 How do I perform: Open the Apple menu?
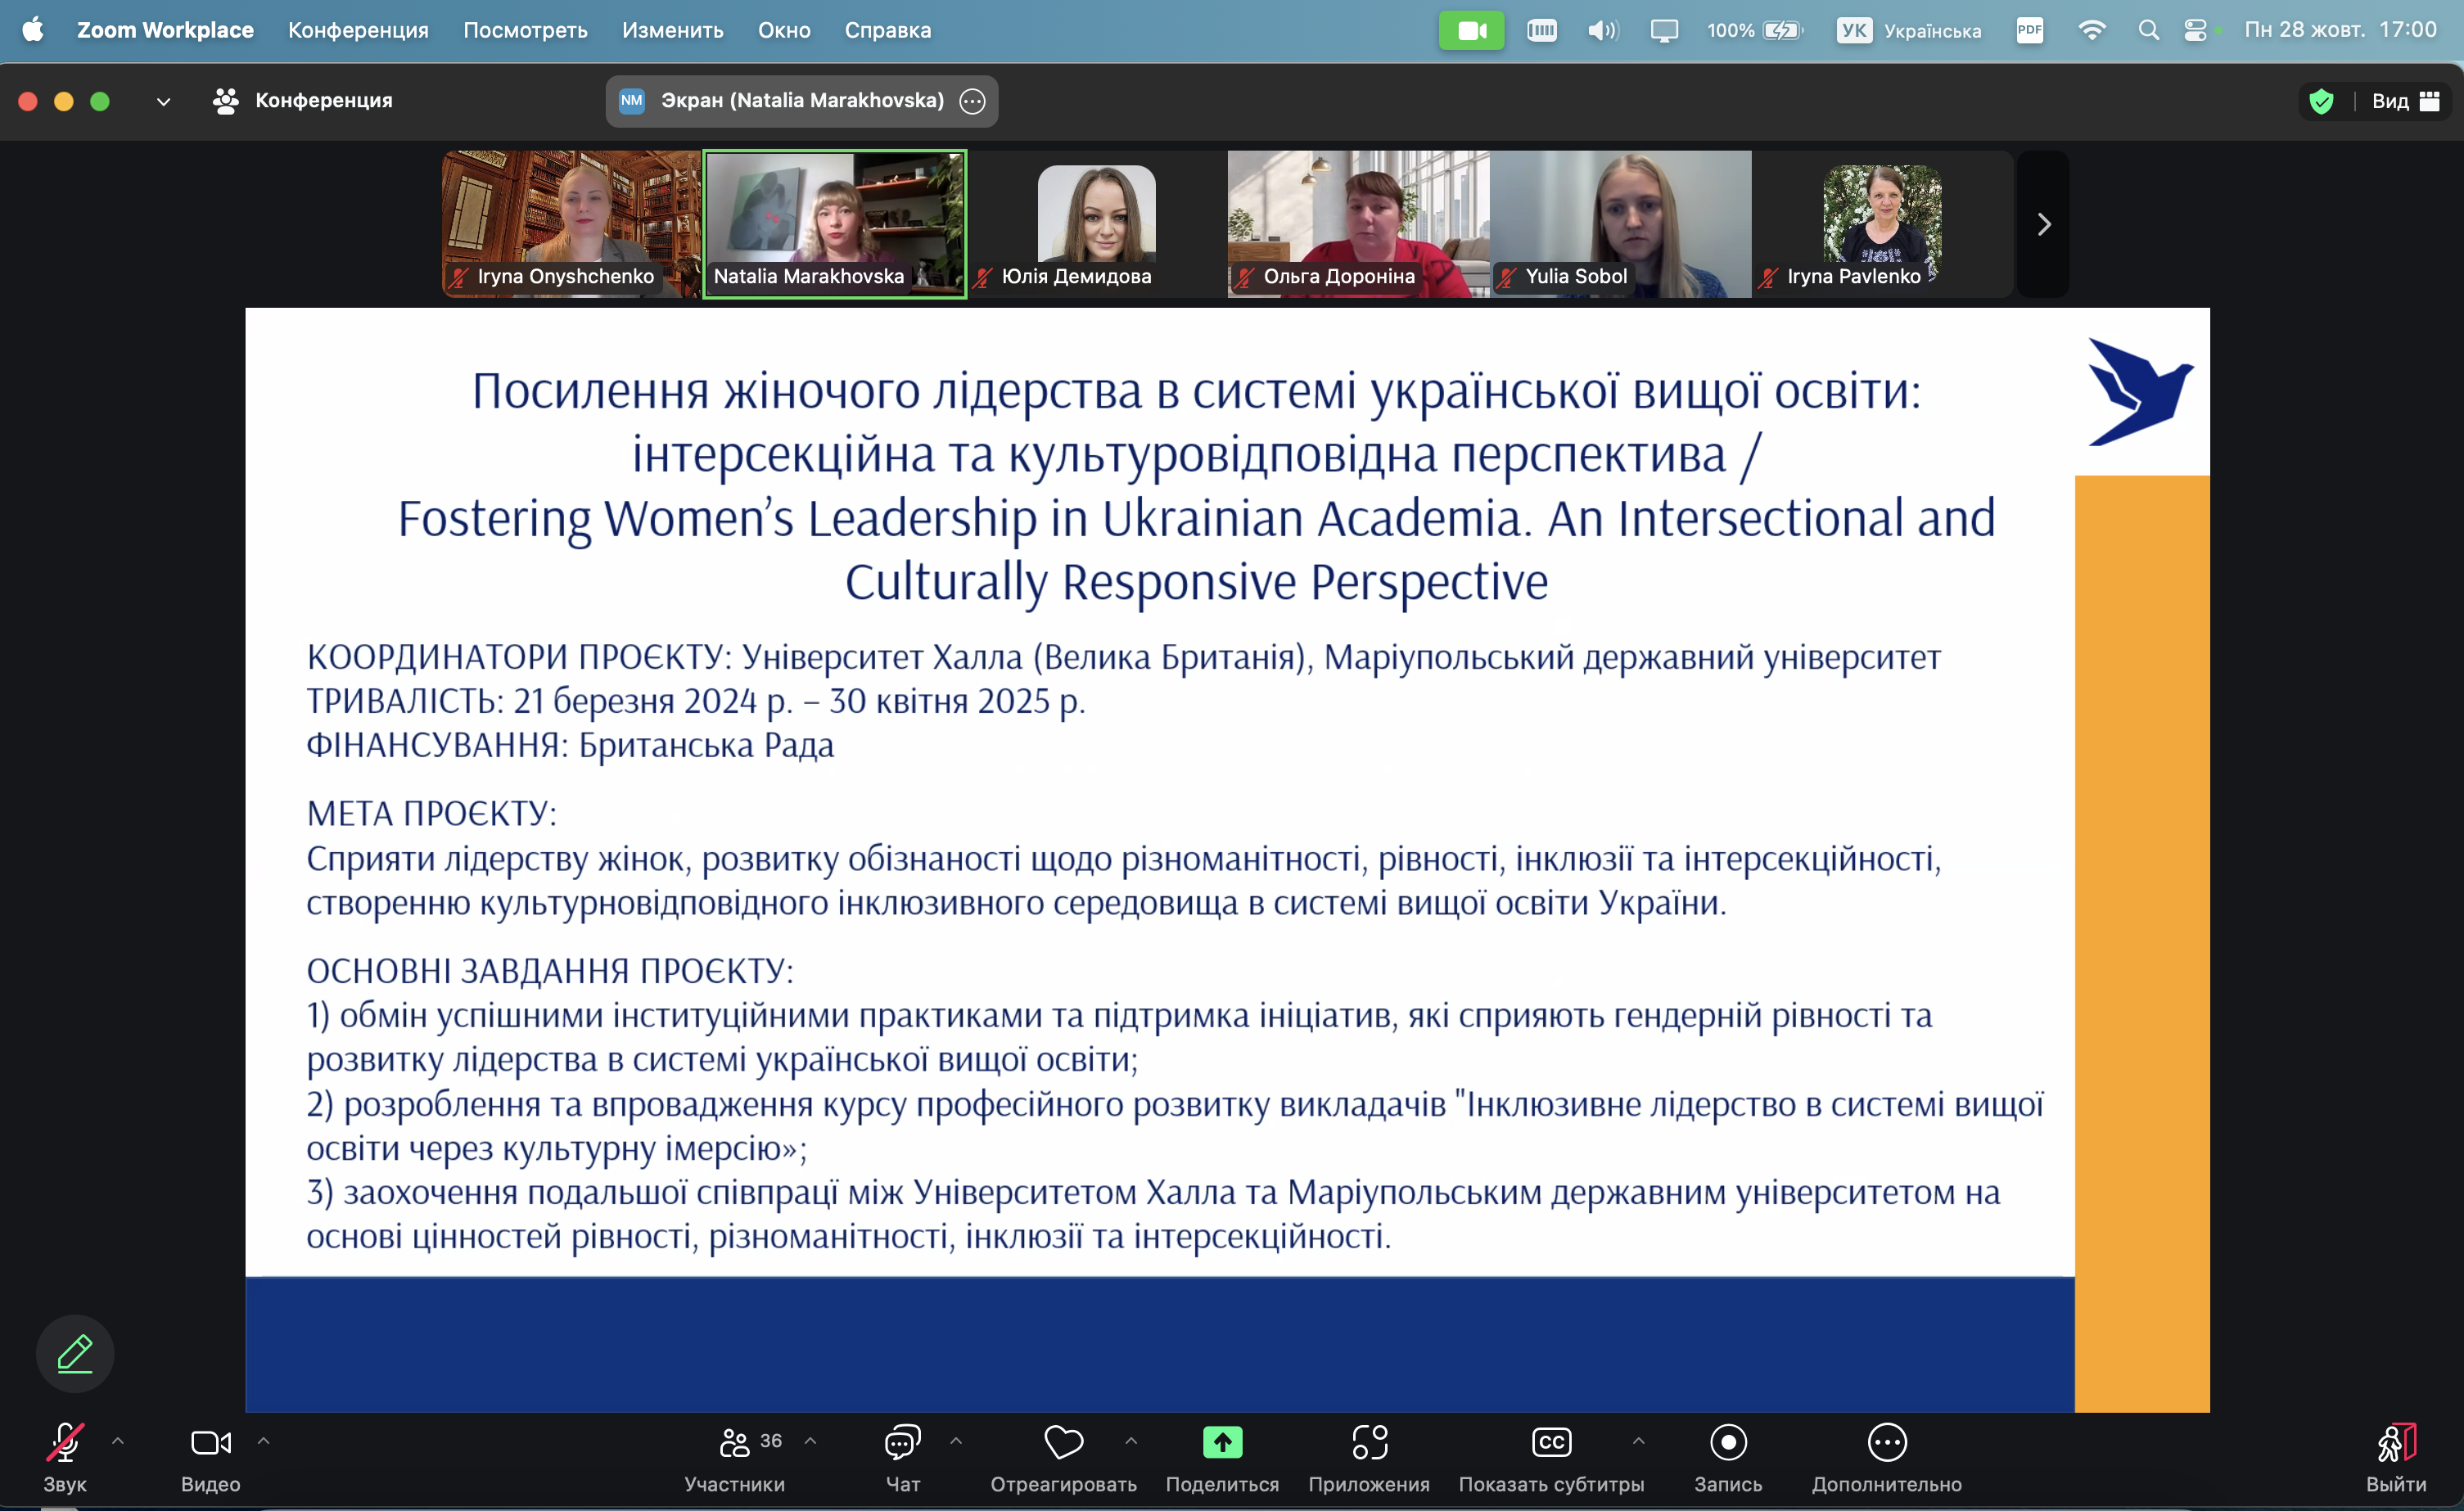click(x=33, y=30)
